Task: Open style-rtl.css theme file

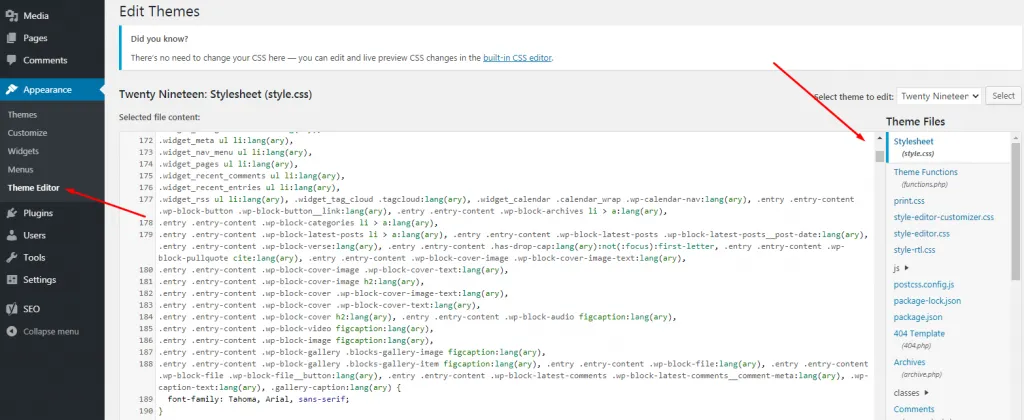Action: [914, 250]
